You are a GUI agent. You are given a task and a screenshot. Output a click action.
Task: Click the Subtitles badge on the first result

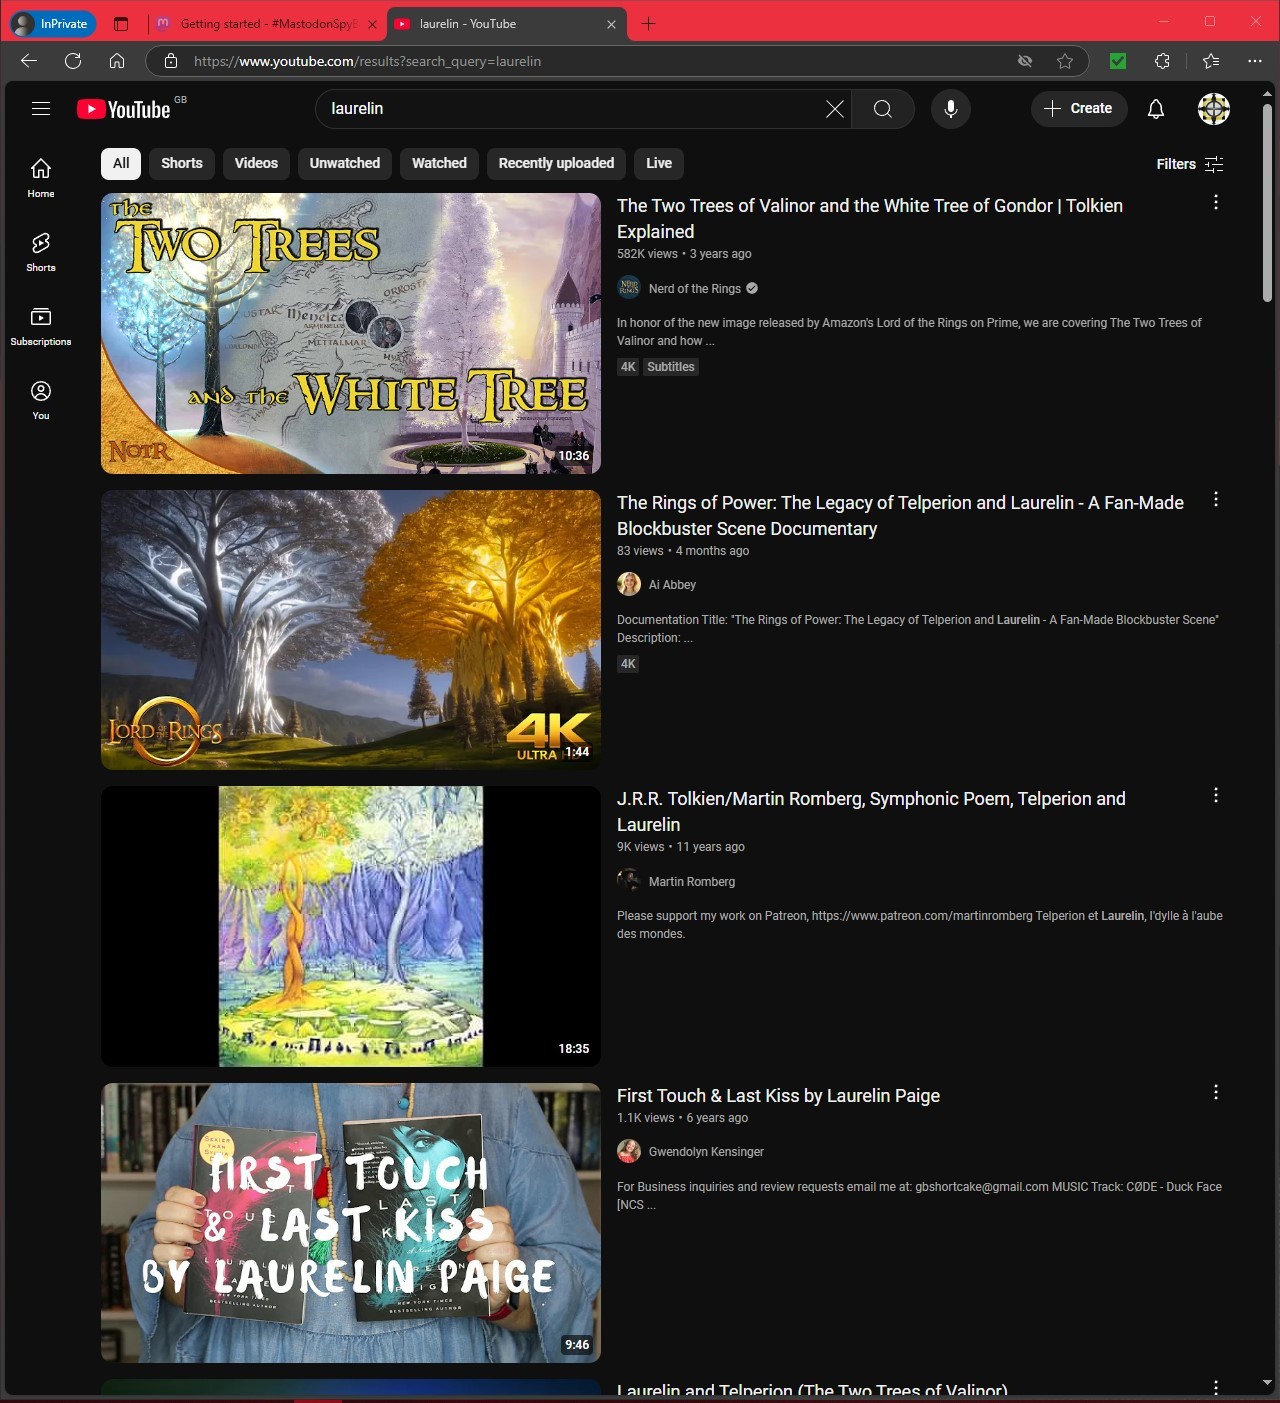coord(670,367)
